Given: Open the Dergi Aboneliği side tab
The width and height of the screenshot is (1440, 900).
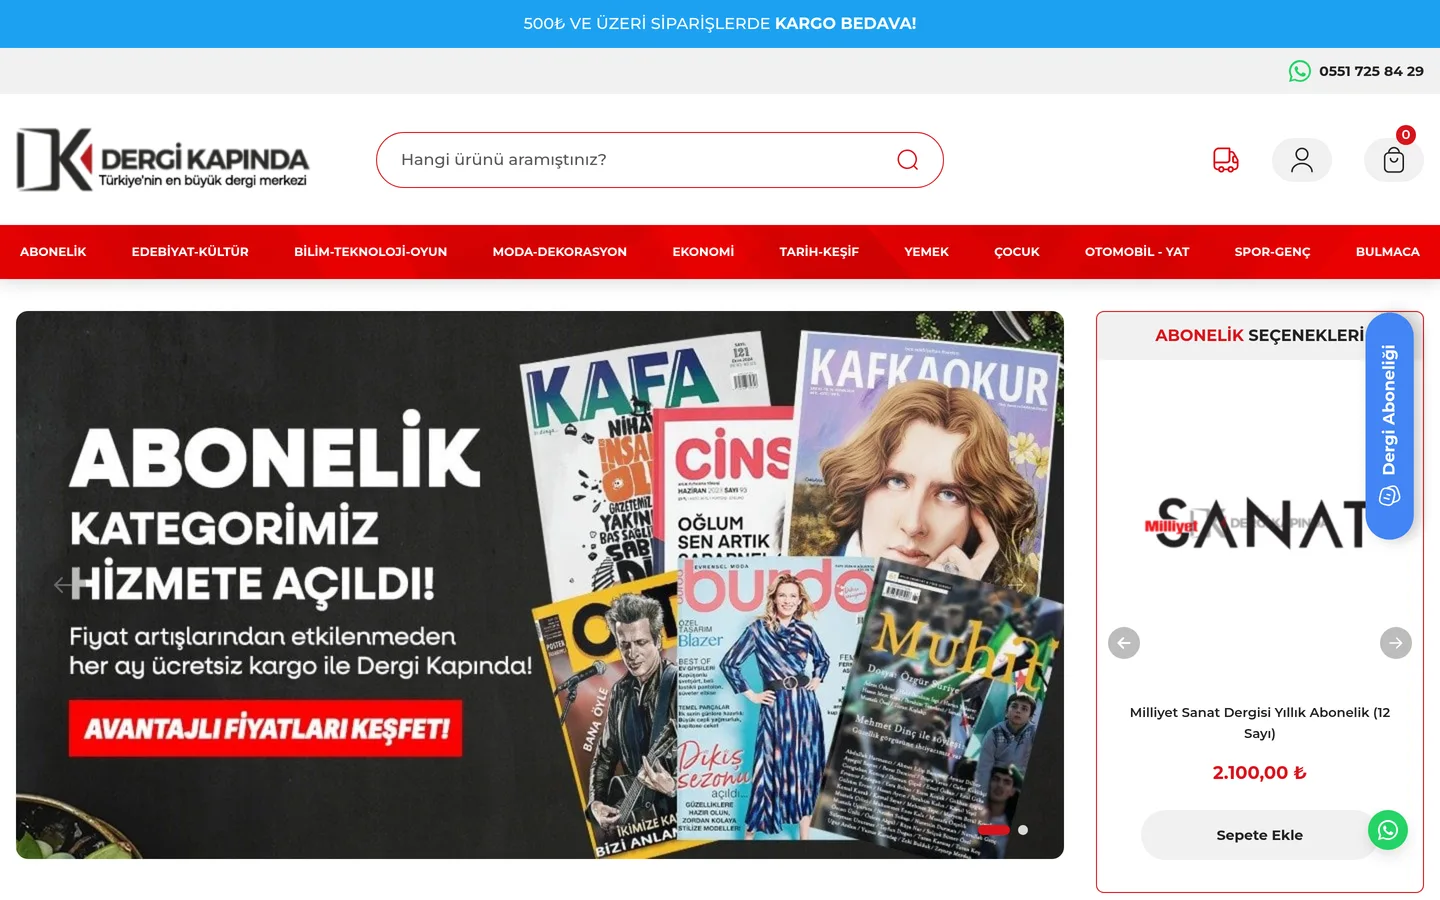Looking at the screenshot, I should point(1390,426).
